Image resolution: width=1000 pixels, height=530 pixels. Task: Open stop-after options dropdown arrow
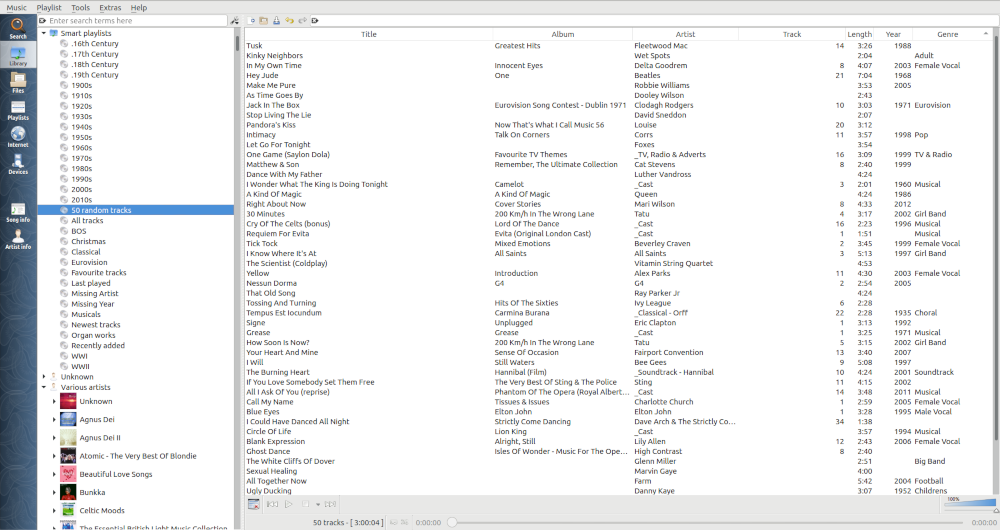coord(318,504)
